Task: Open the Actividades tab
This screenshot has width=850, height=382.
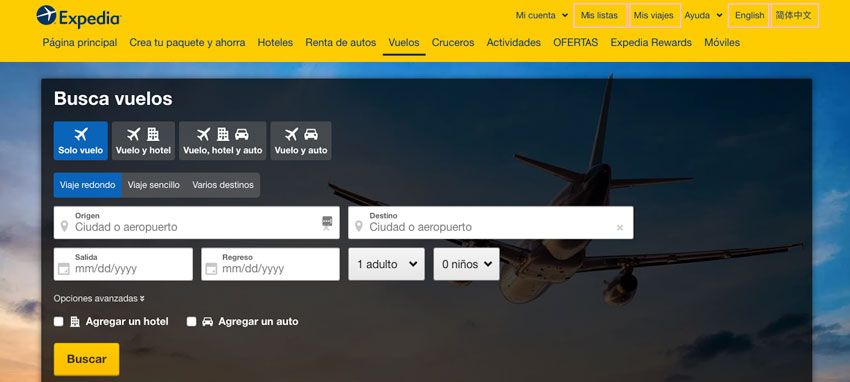Action: (513, 42)
